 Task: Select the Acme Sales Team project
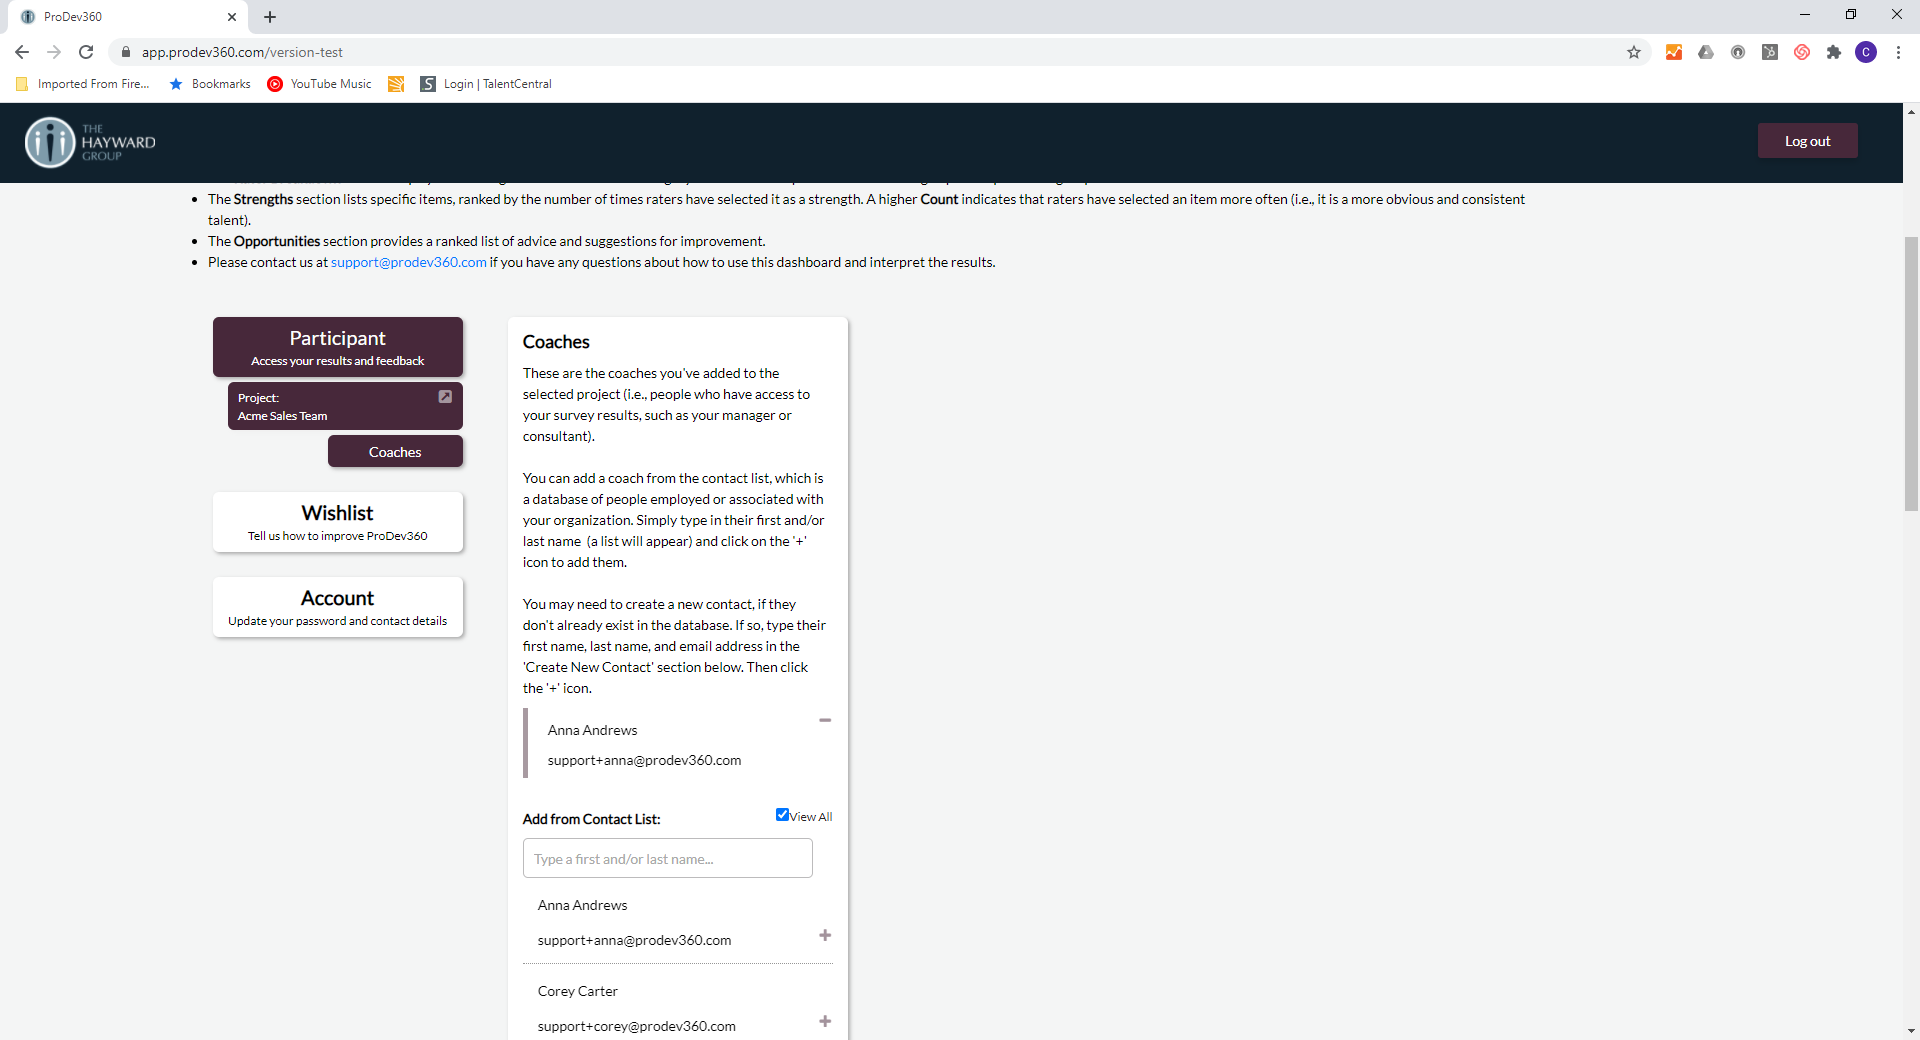click(x=345, y=406)
